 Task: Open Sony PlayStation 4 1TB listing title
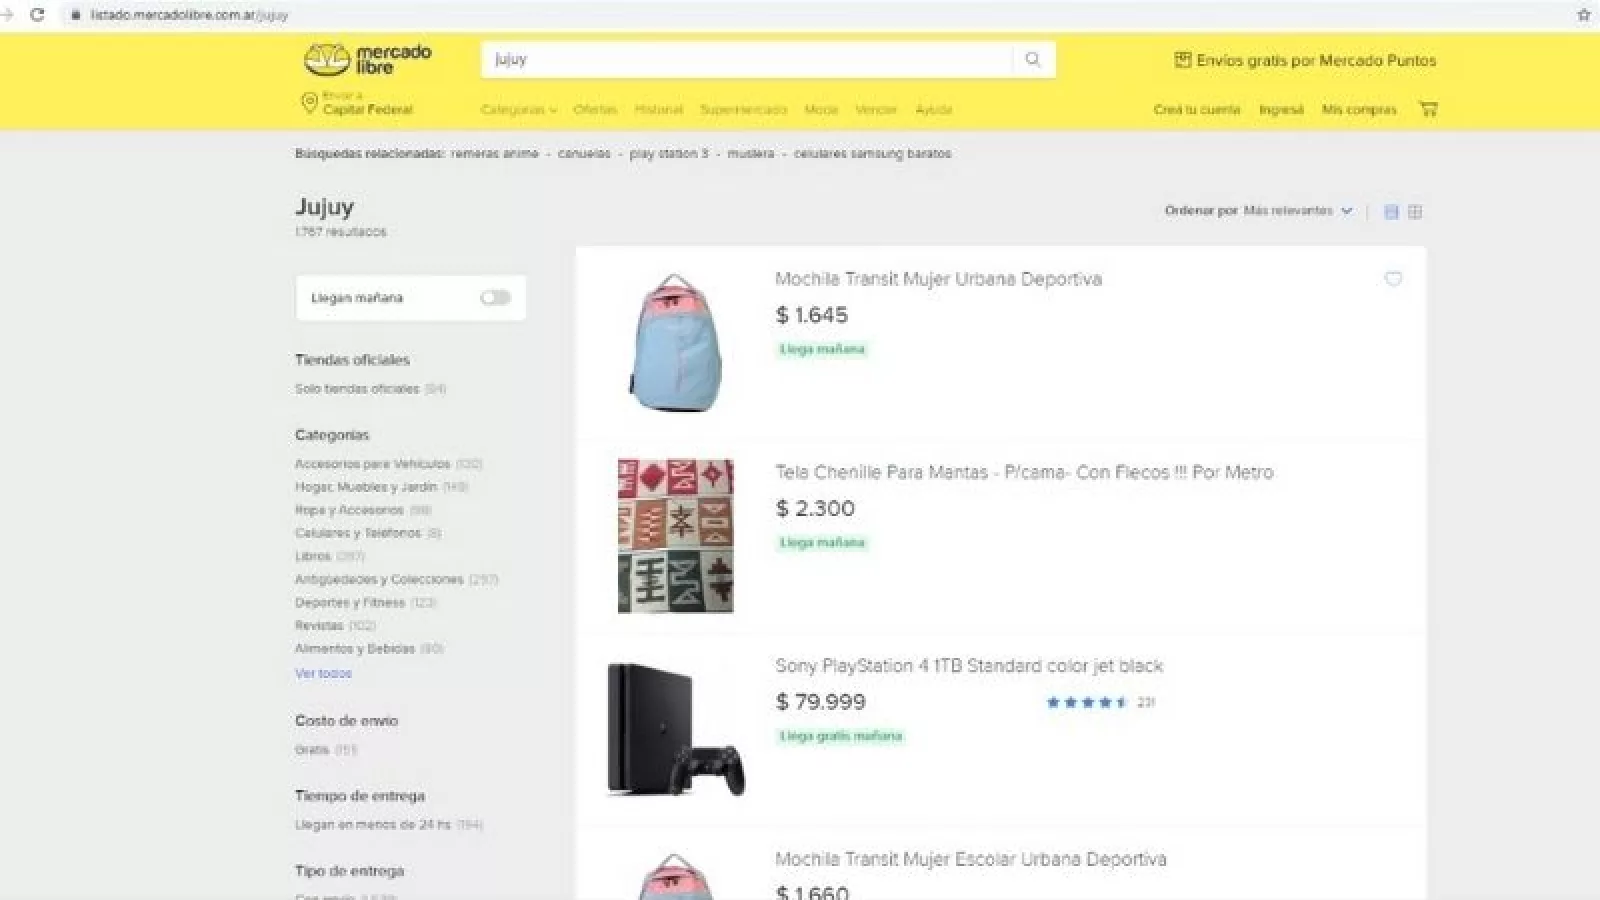(969, 666)
